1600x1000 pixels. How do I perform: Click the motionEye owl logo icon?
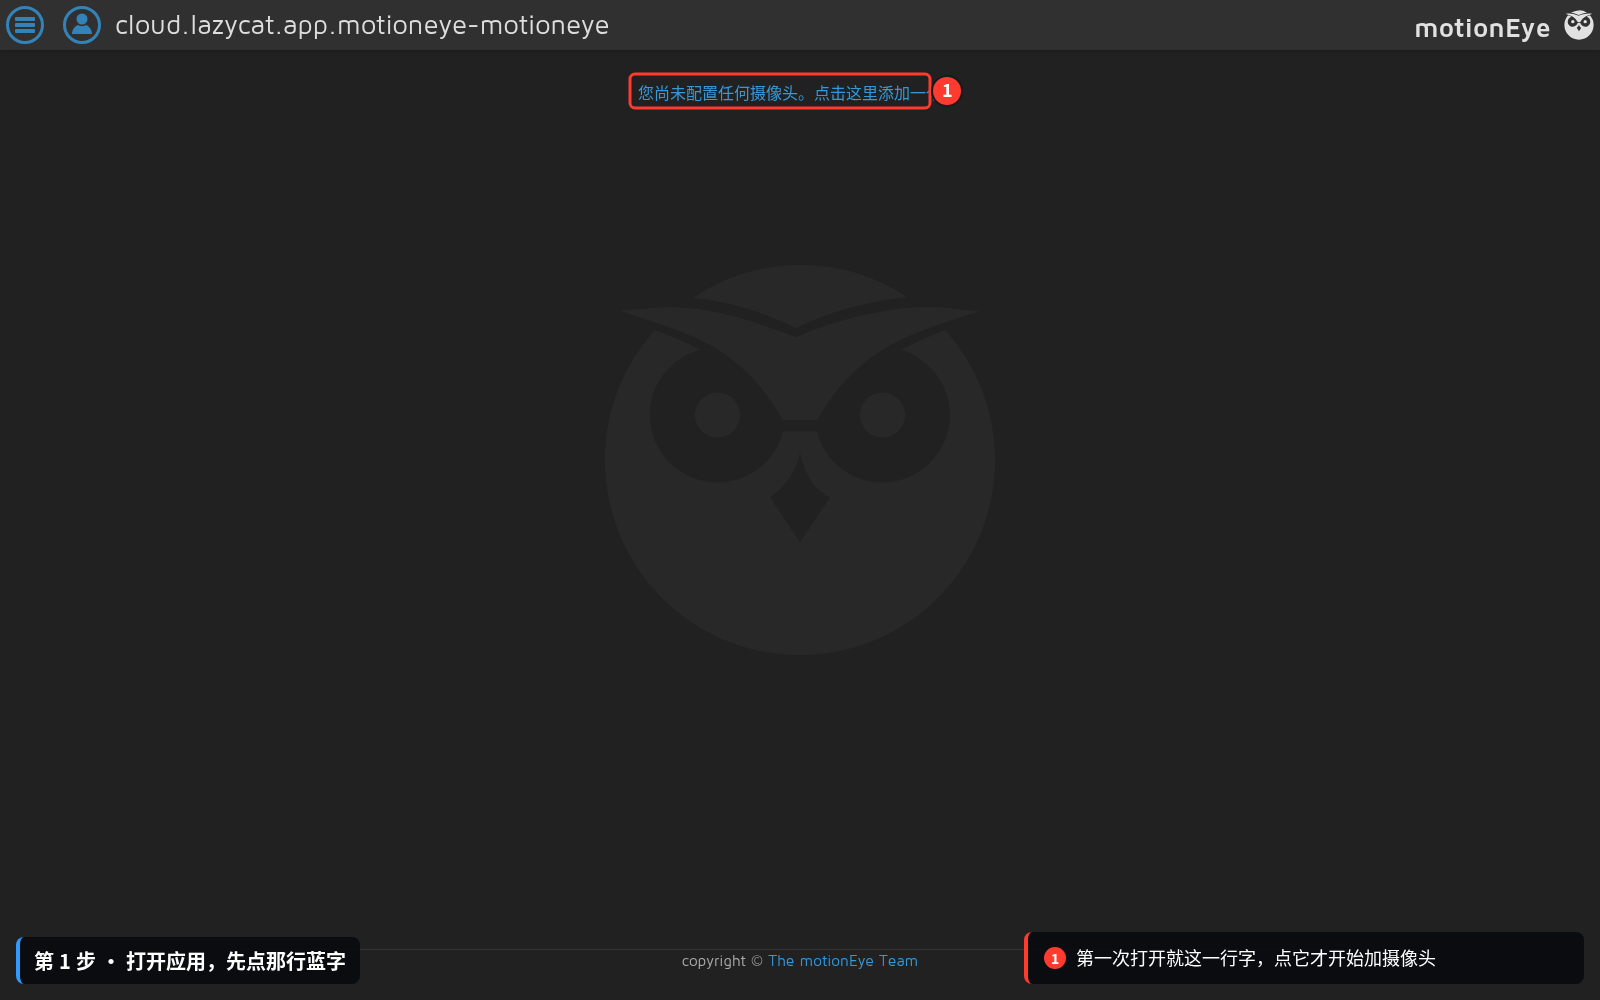pyautogui.click(x=1579, y=25)
